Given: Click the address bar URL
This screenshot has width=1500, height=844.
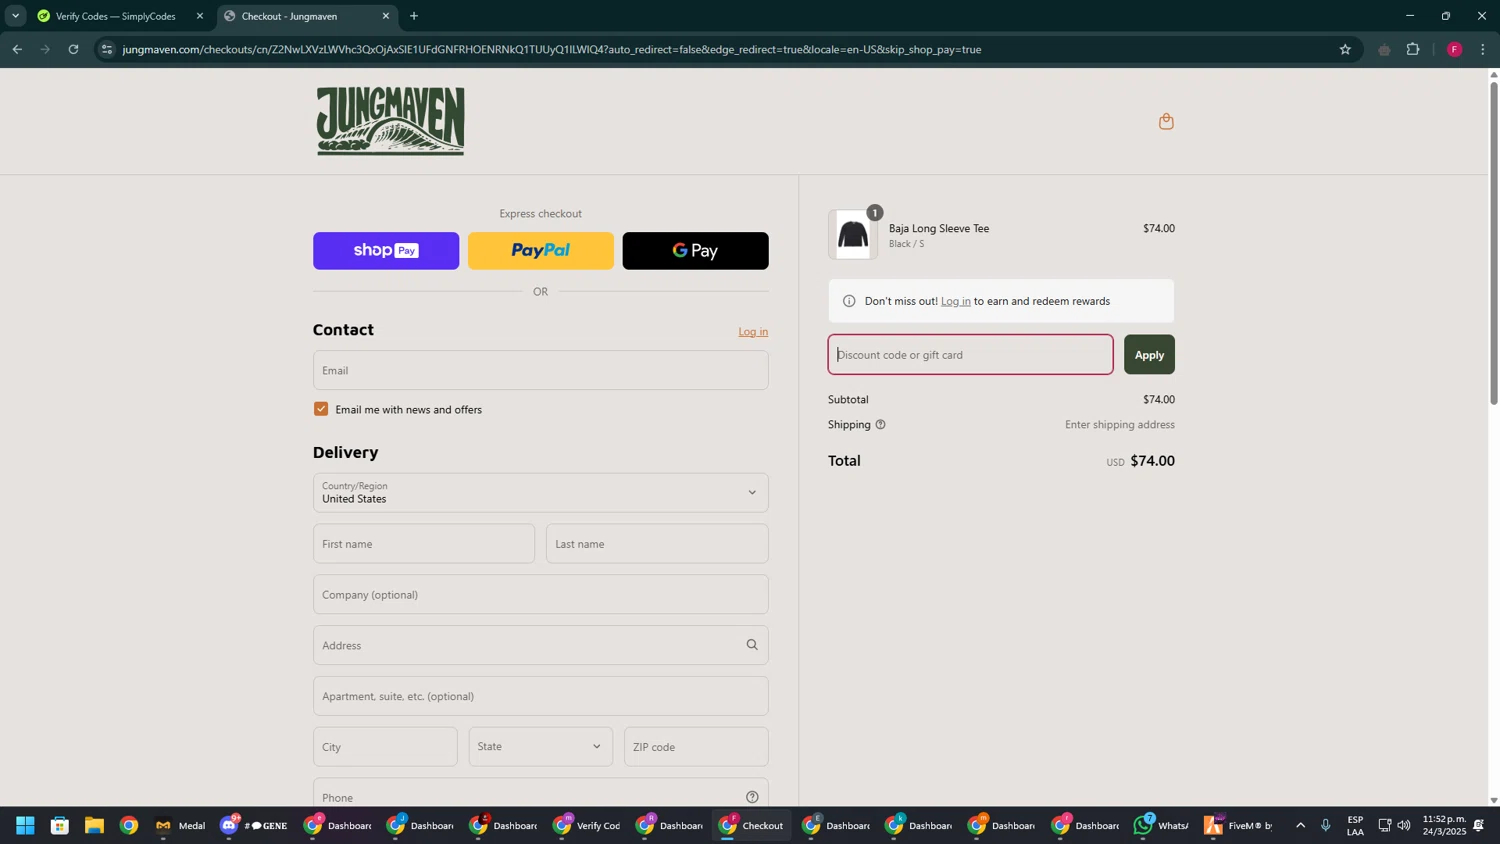Looking at the screenshot, I should click(x=552, y=49).
